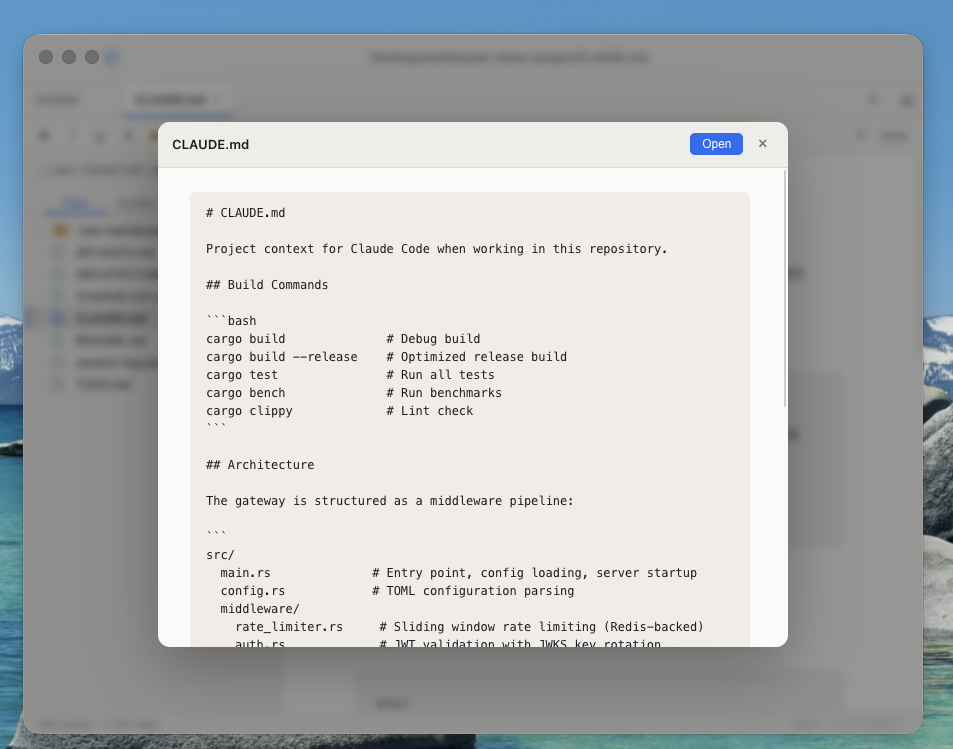Image resolution: width=953 pixels, height=749 pixels.
Task: Click the 'cargo bench' command
Action: tap(246, 393)
